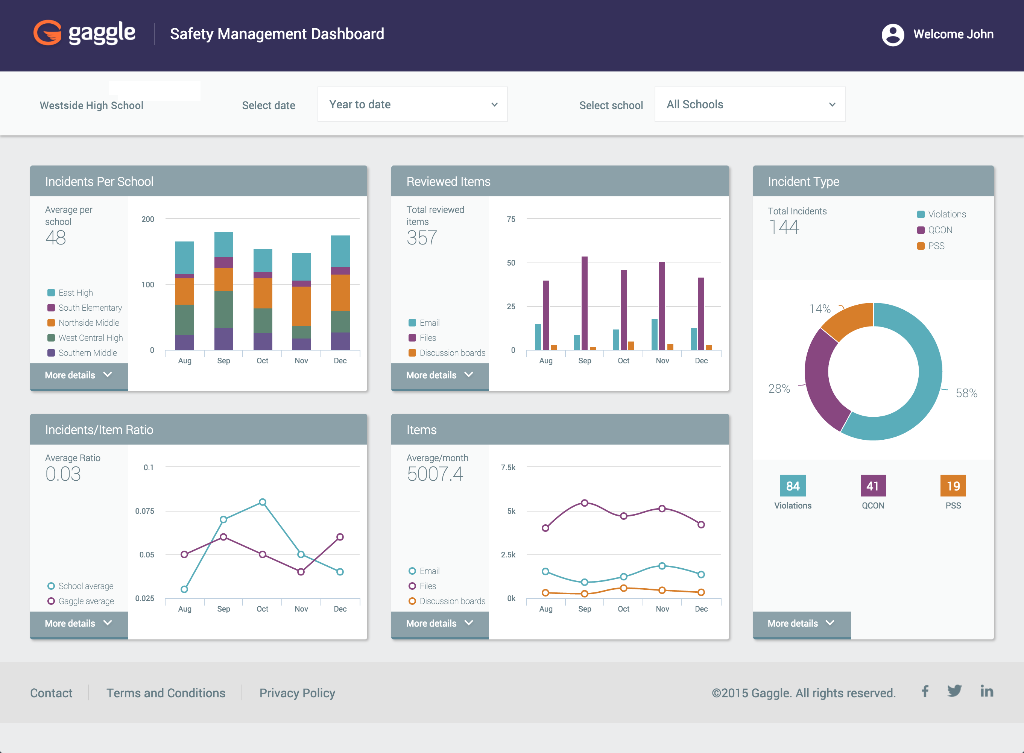This screenshot has width=1024, height=753.
Task: Click the Contact link in the footer
Action: point(51,692)
